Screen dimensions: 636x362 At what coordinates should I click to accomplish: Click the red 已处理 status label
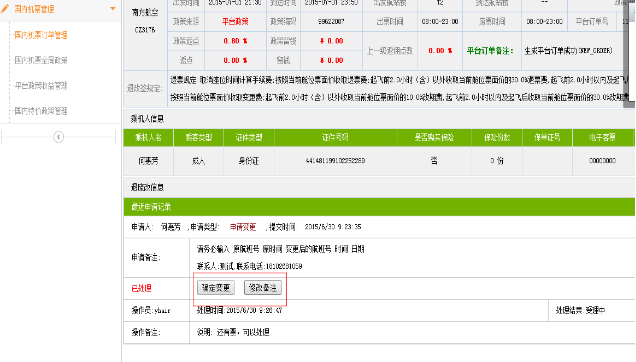click(x=141, y=288)
